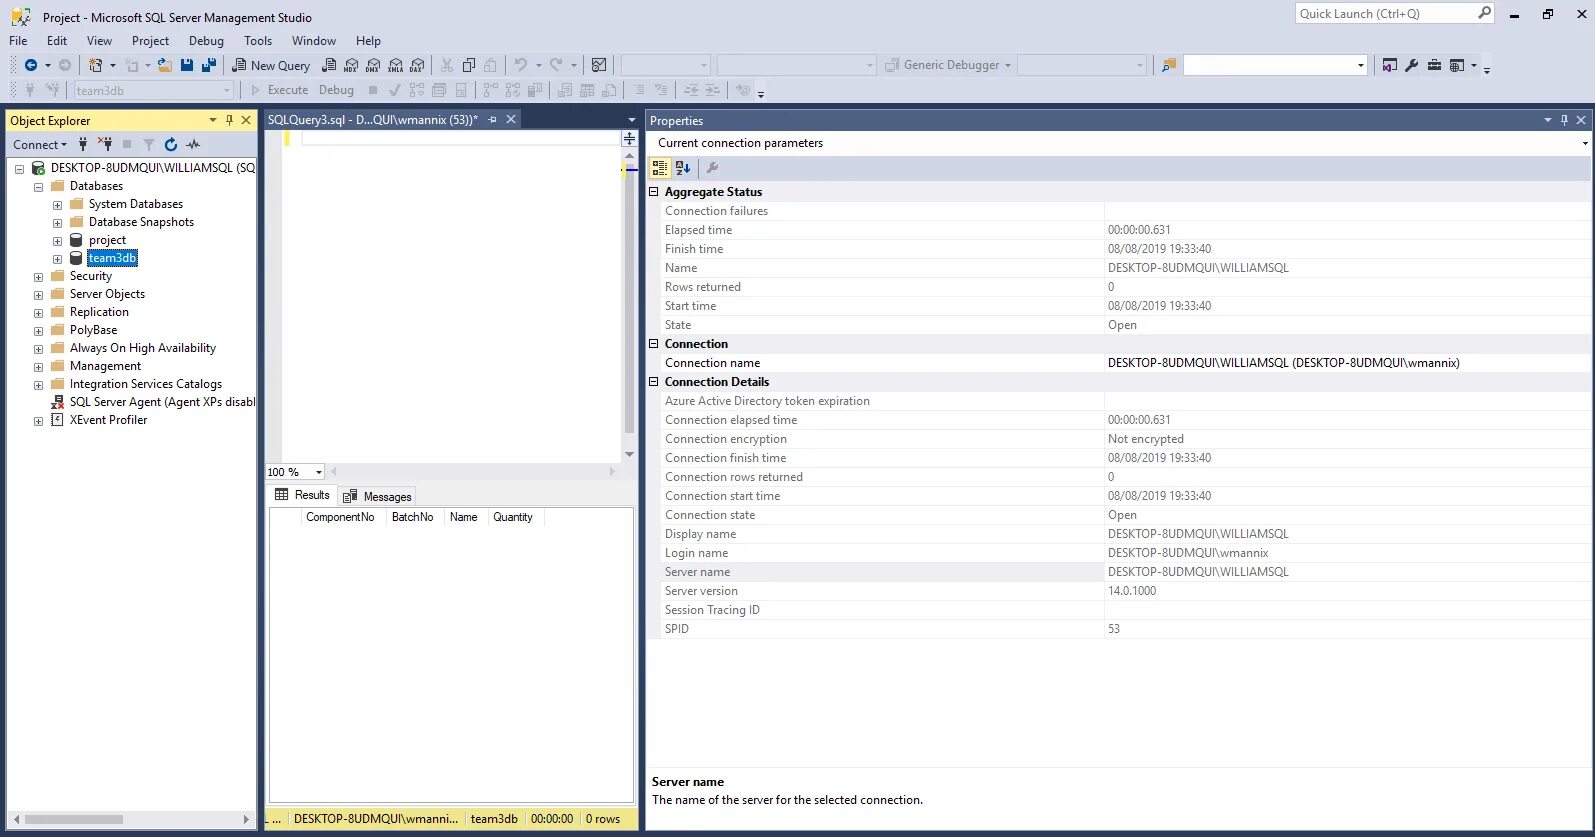Open the Tools menu
This screenshot has width=1595, height=837.
[258, 41]
